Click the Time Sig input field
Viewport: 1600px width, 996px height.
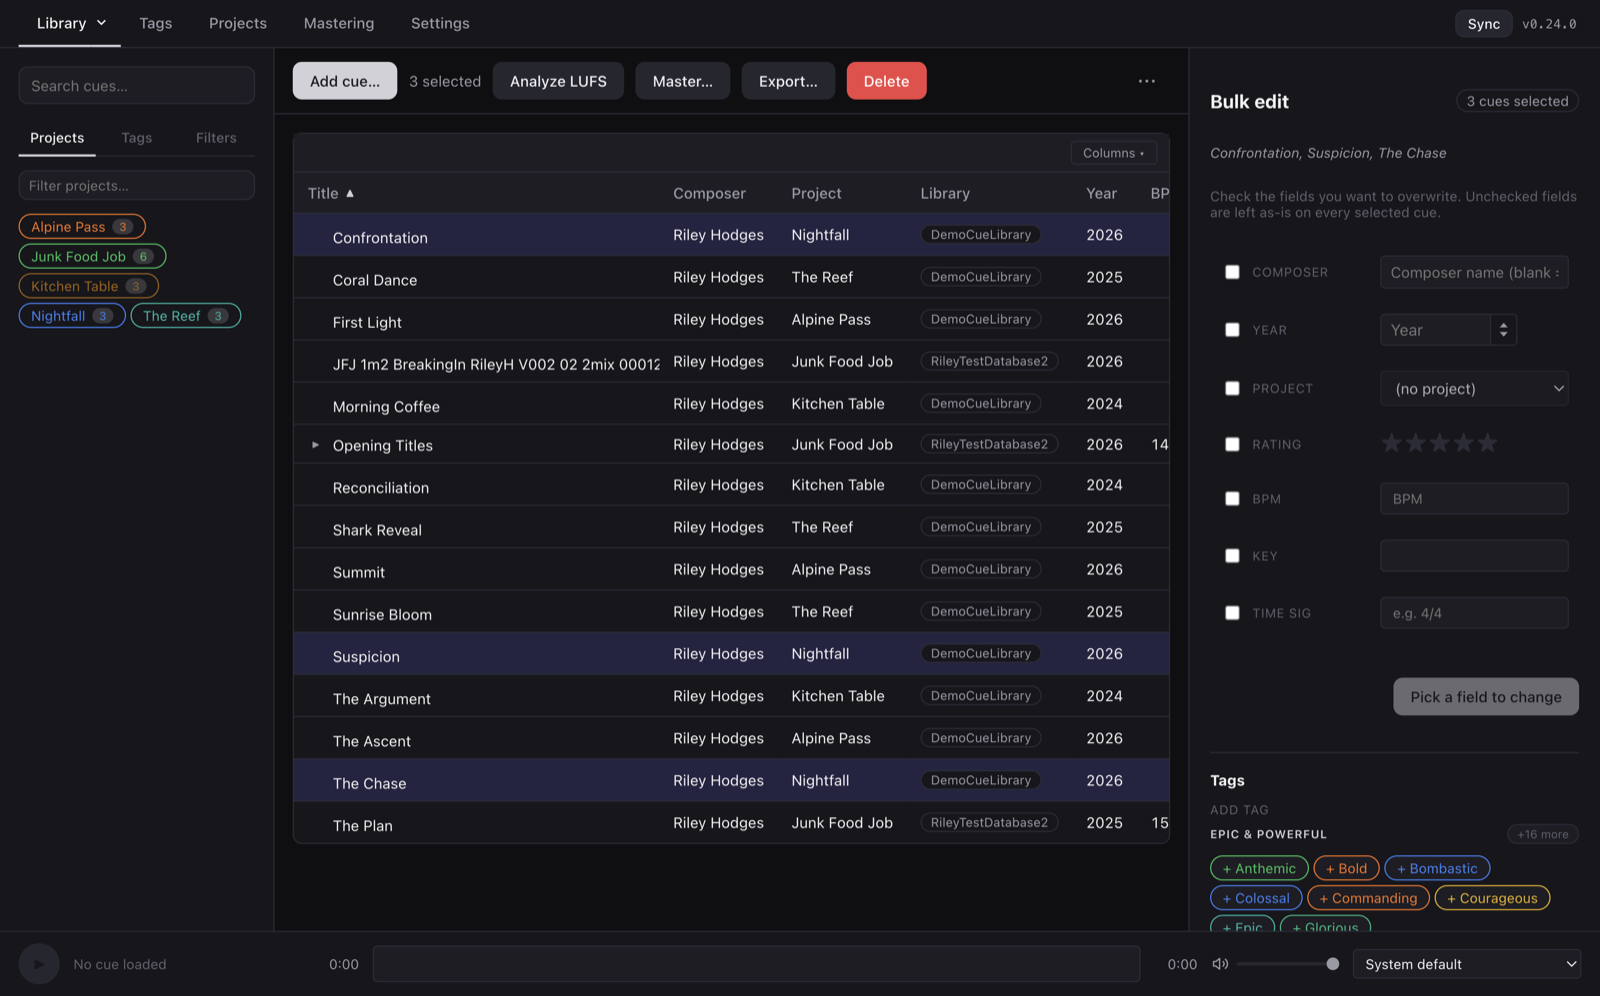click(1474, 613)
